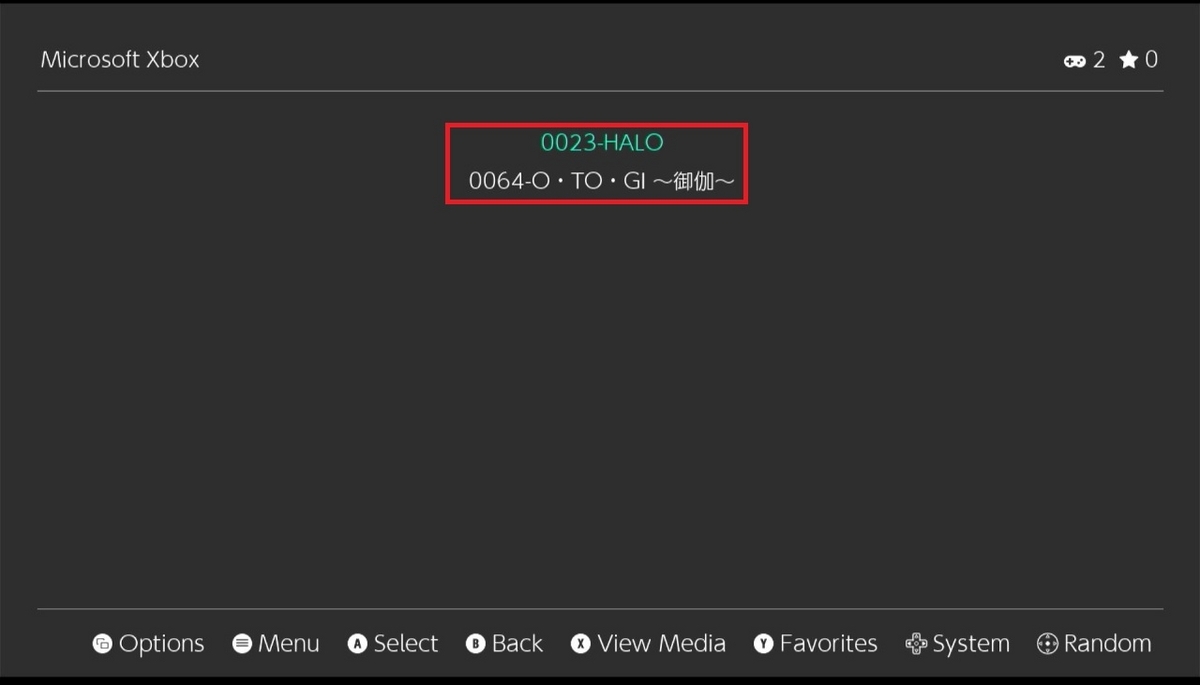Open the Menu text label
This screenshot has height=685, width=1200.
[289, 644]
